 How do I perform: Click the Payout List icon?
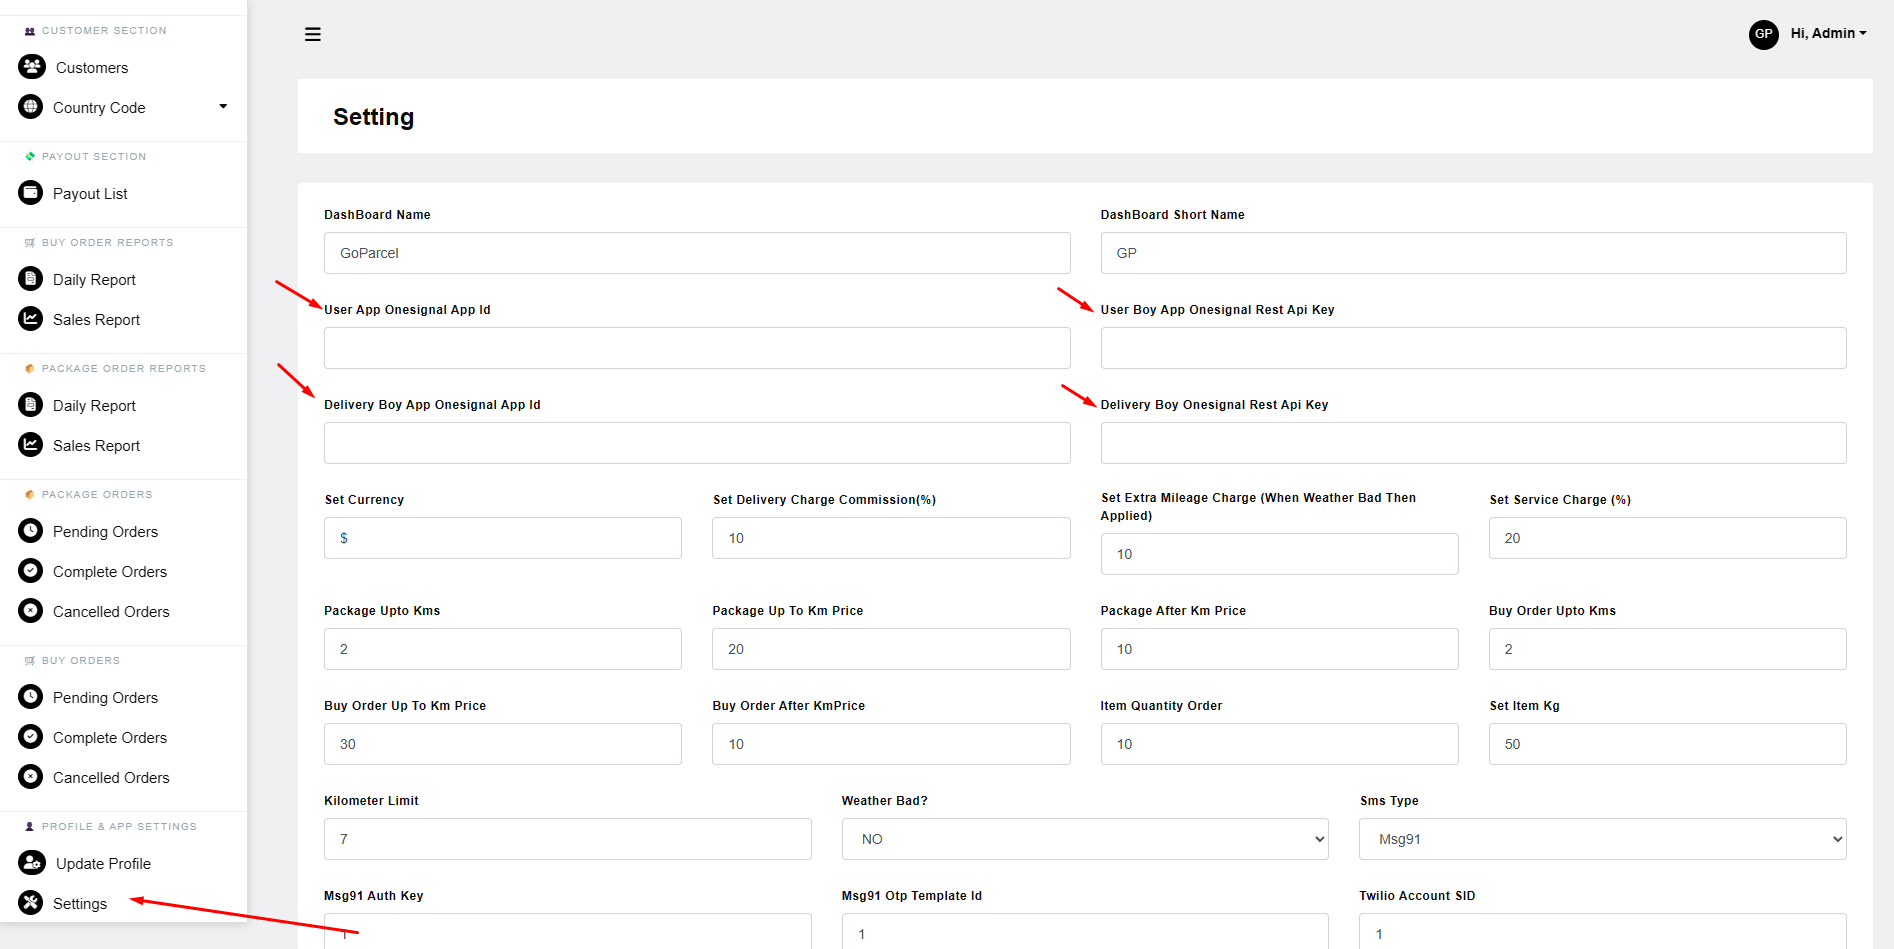coord(31,193)
